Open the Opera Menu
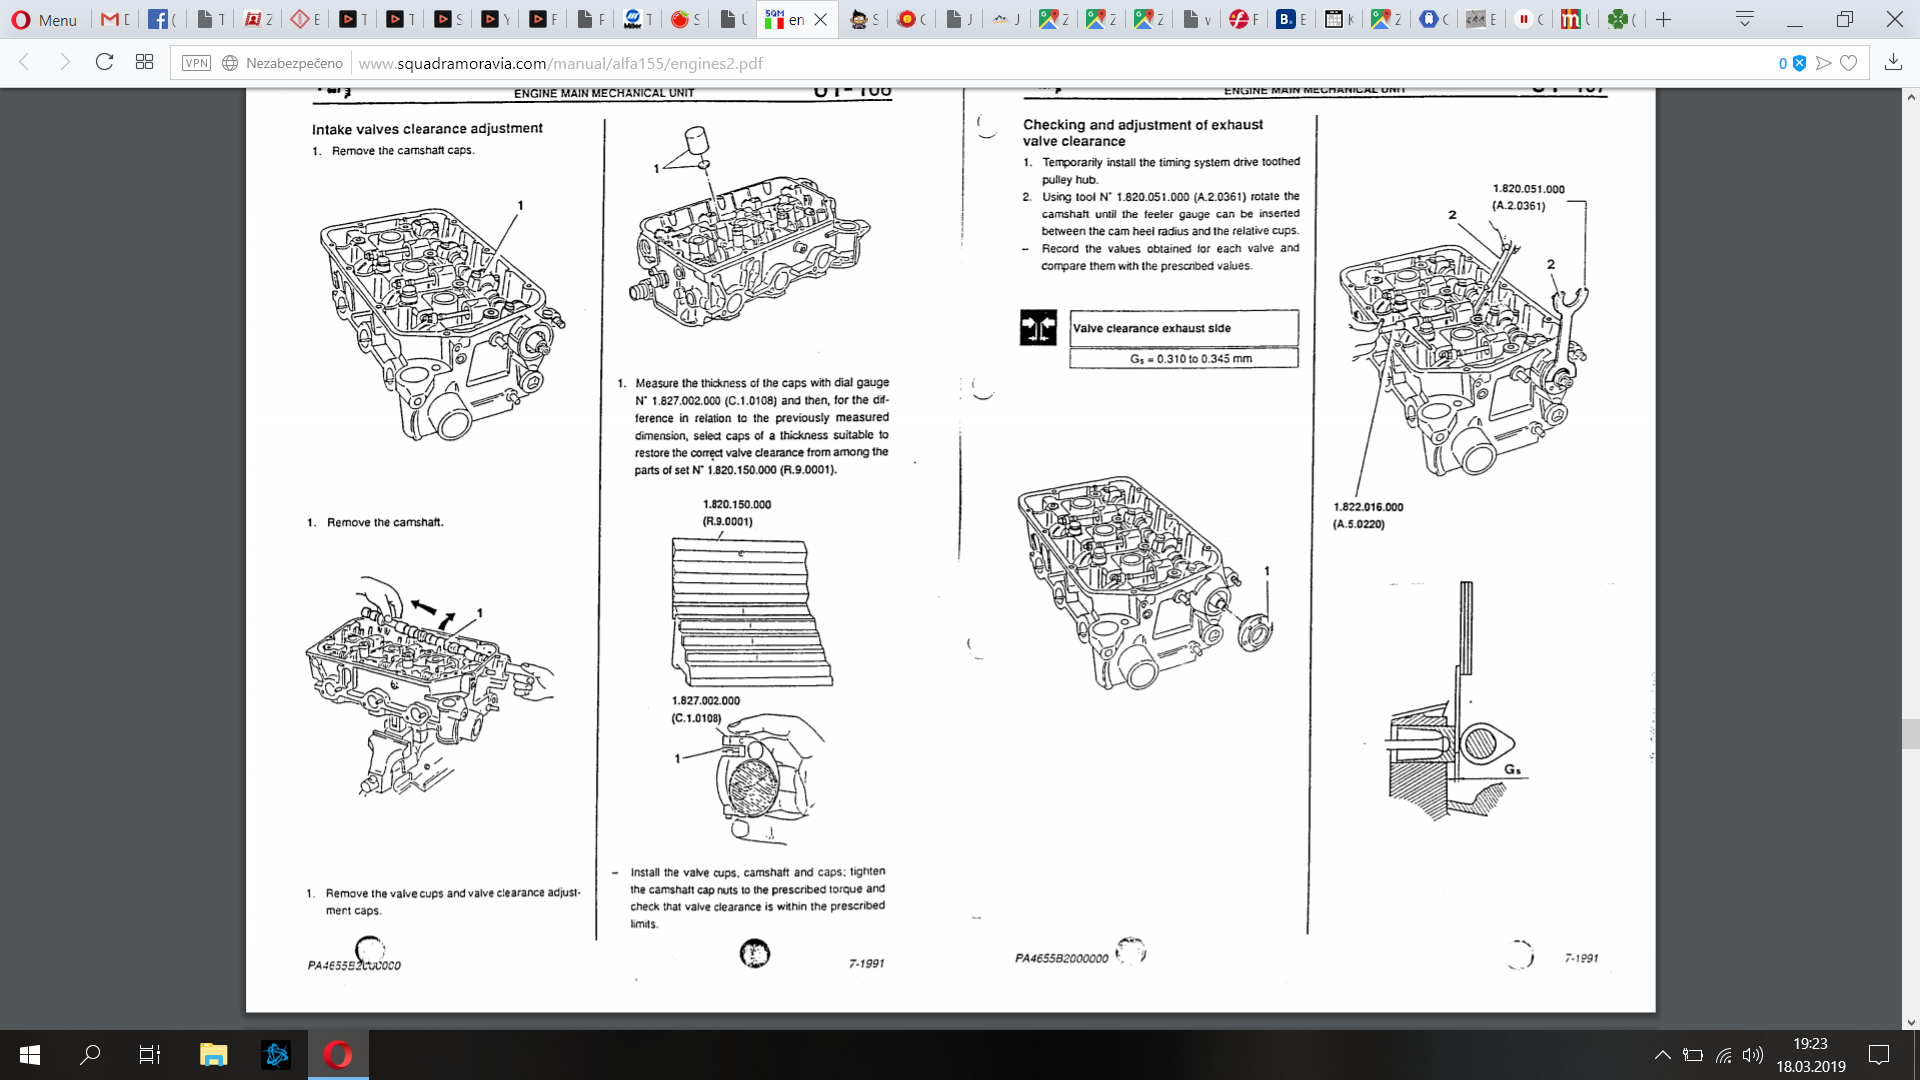This screenshot has width=1920, height=1080. pos(44,19)
